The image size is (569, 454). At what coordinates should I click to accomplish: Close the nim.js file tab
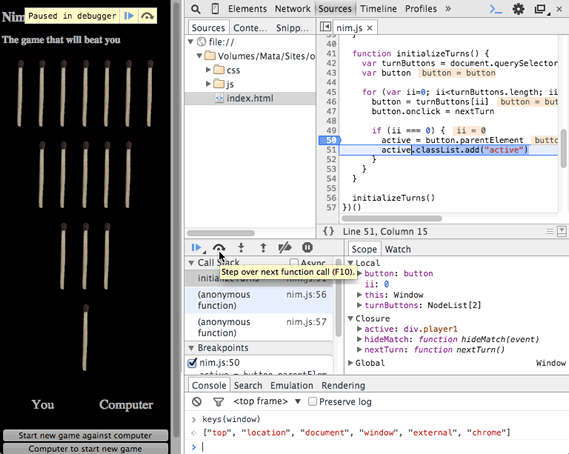point(369,28)
